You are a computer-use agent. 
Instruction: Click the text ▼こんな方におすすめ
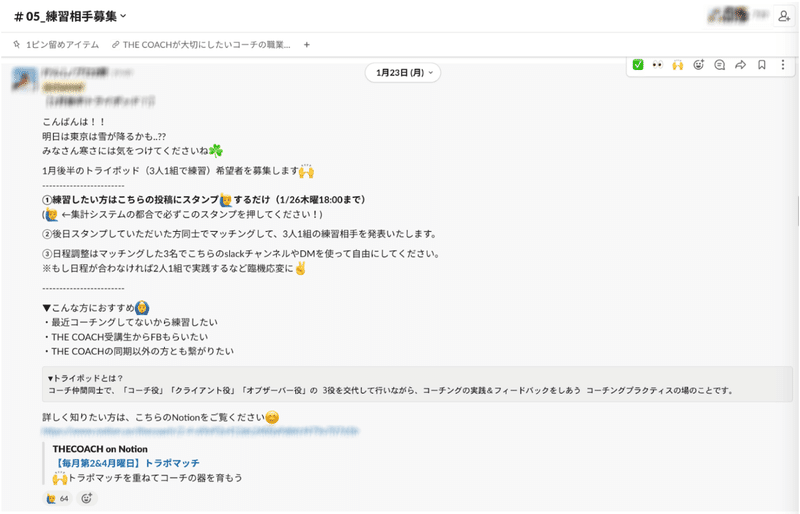click(x=88, y=308)
